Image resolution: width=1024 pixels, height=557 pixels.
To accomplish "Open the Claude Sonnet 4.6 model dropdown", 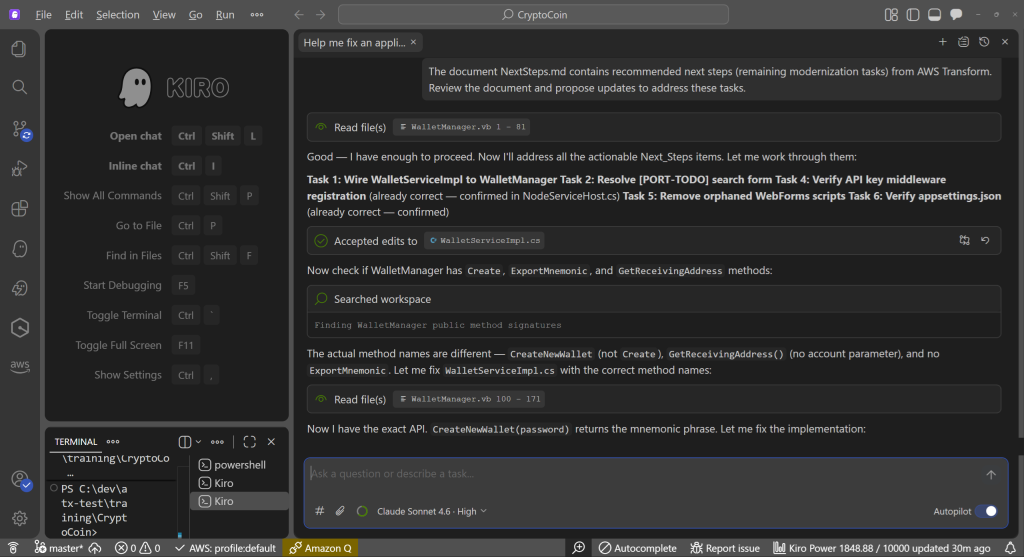I will click(x=432, y=511).
